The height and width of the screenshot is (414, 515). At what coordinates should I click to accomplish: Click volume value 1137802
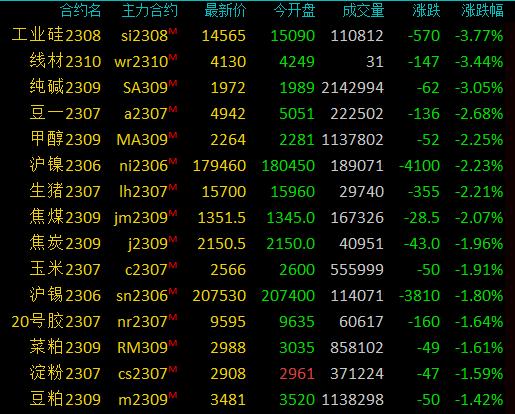[353, 140]
